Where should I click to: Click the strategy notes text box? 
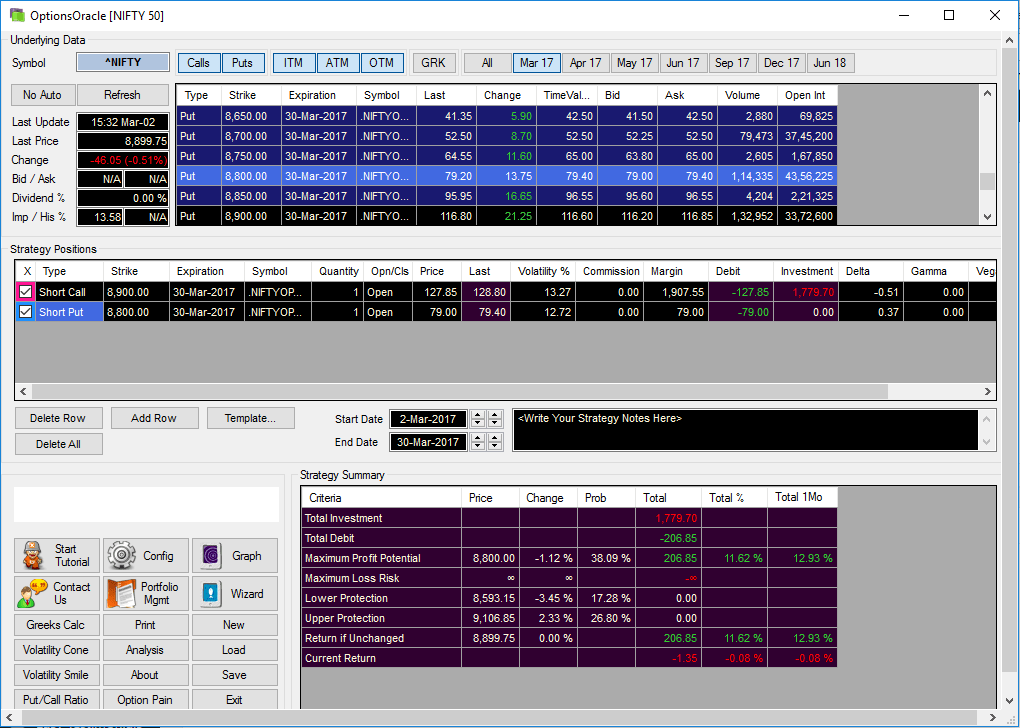point(745,430)
